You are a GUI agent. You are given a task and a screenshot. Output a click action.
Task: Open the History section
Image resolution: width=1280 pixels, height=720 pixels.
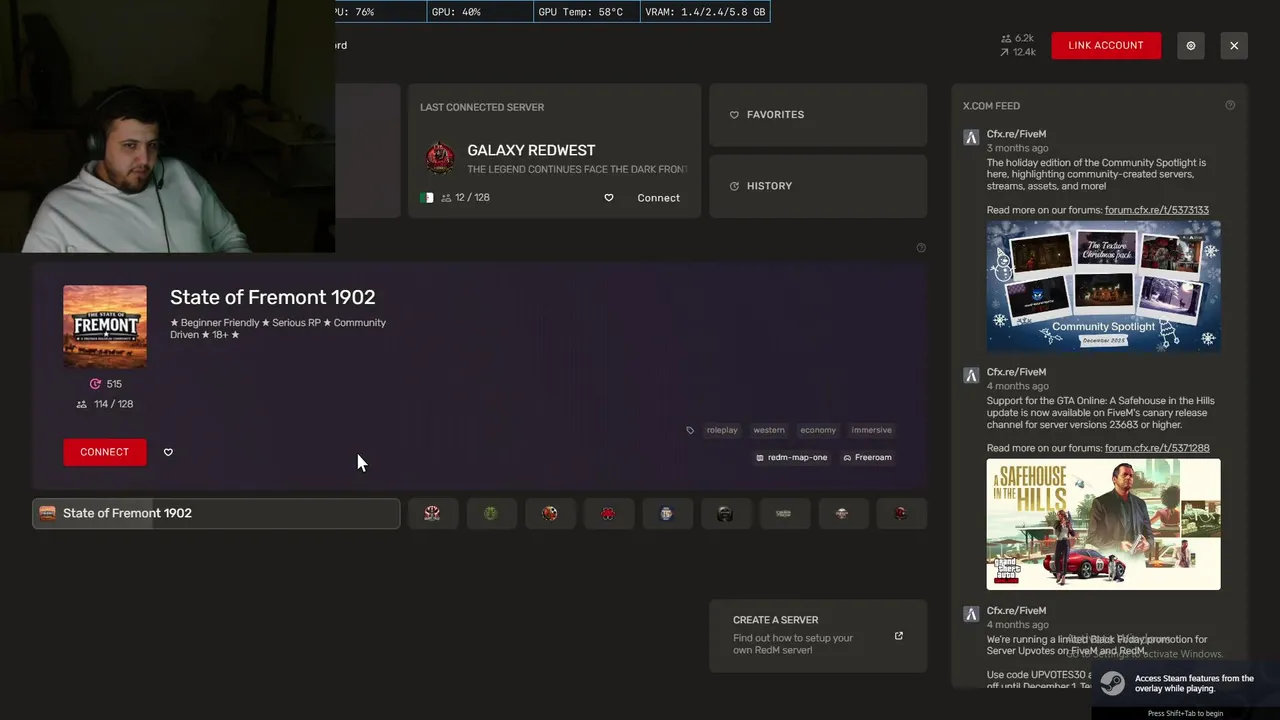coord(818,186)
